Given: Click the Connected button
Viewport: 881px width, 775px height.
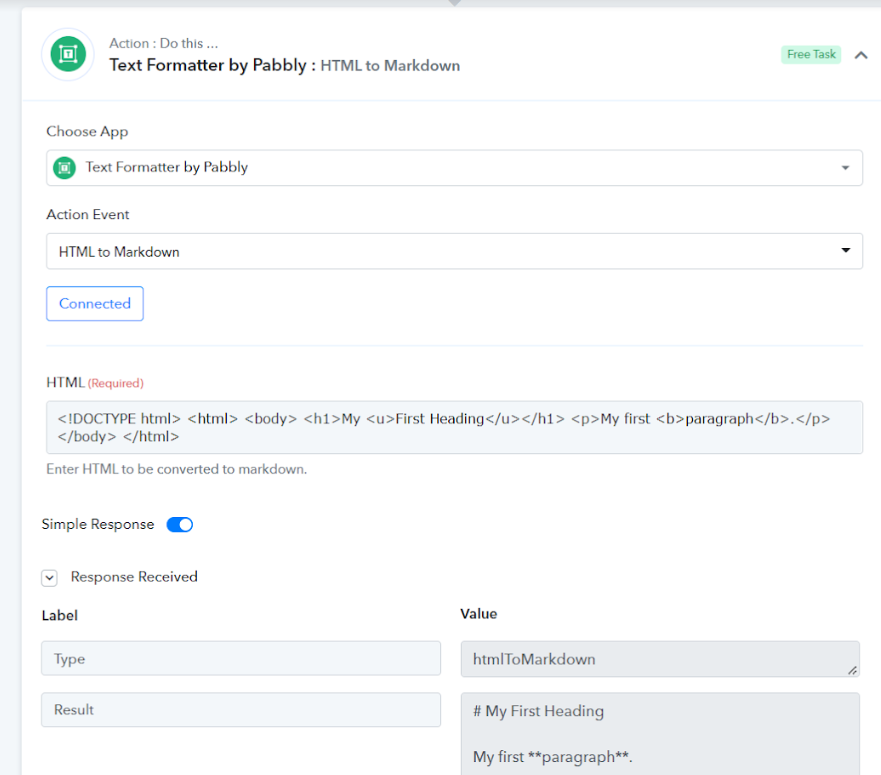Looking at the screenshot, I should [95, 303].
